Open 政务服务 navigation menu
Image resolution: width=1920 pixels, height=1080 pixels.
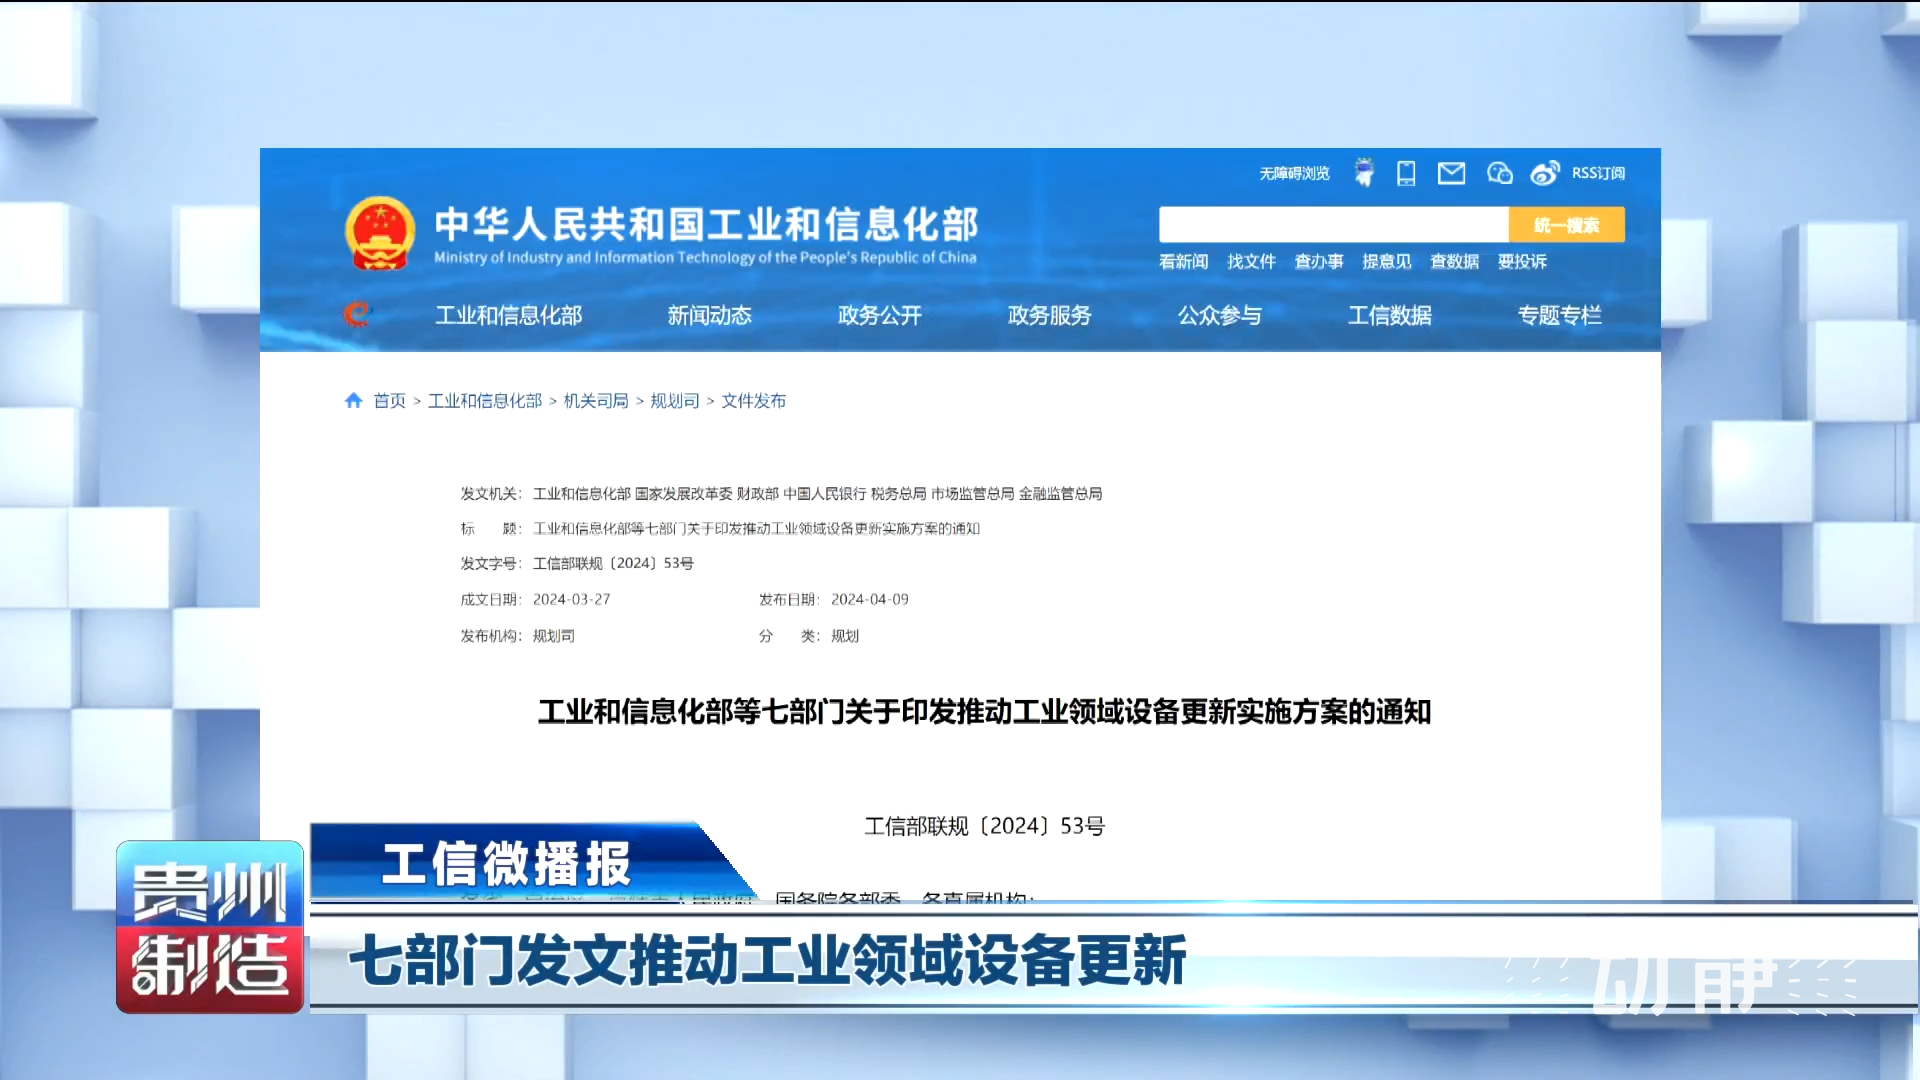pos(1049,315)
